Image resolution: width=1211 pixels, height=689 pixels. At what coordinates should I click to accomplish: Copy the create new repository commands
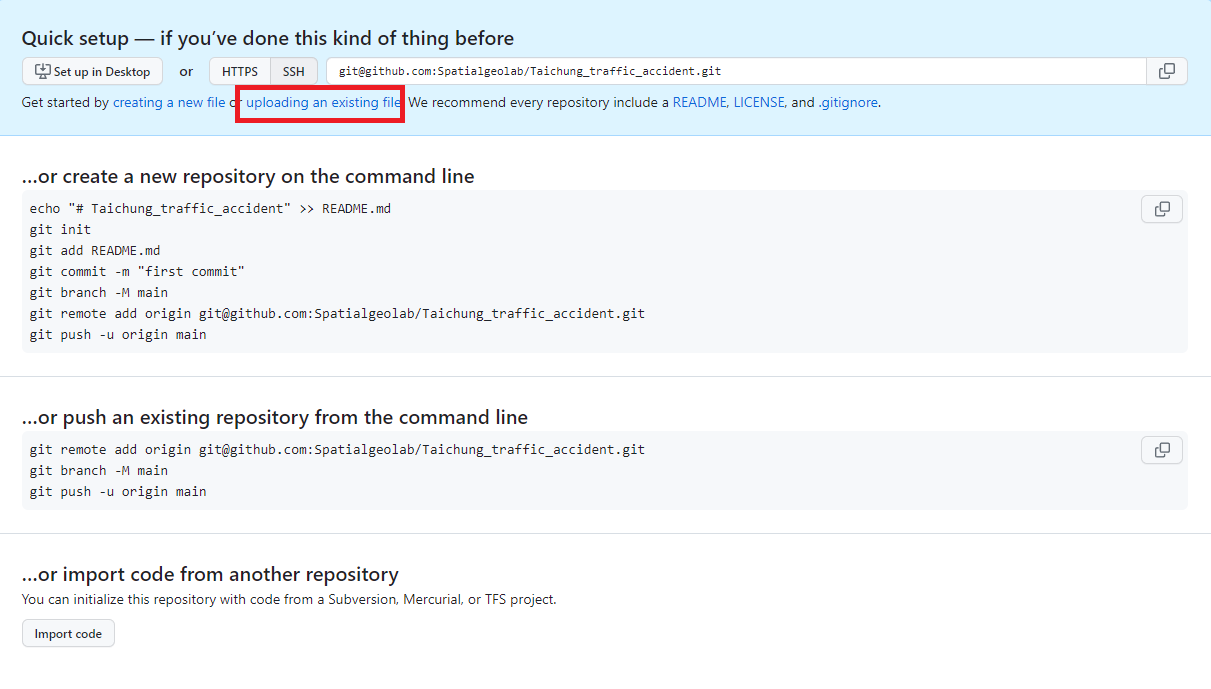coord(1161,209)
